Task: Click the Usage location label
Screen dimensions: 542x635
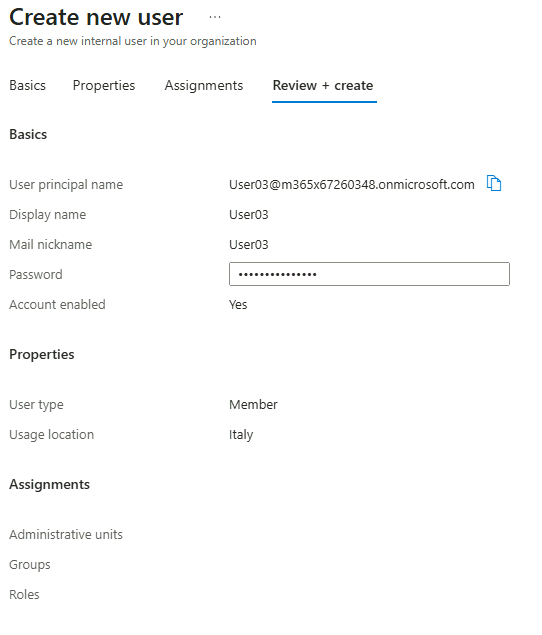Action: click(51, 435)
